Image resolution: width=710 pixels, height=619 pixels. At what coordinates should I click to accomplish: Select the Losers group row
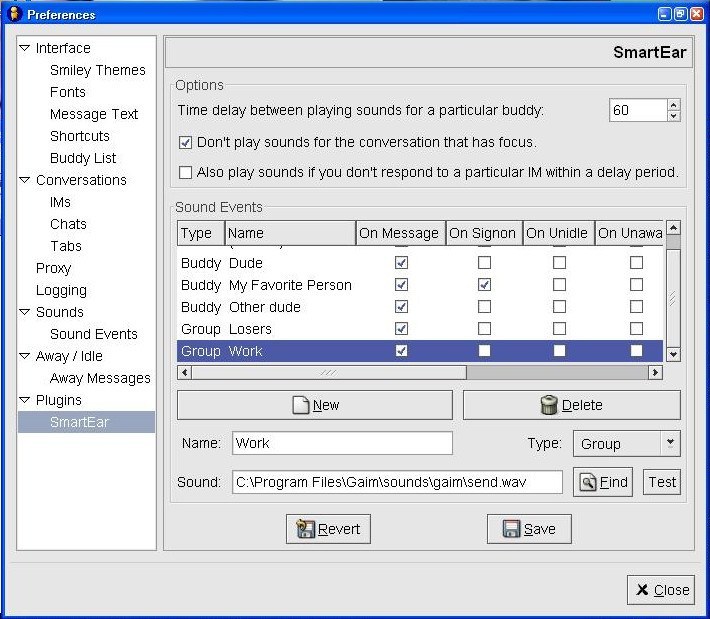pyautogui.click(x=420, y=329)
